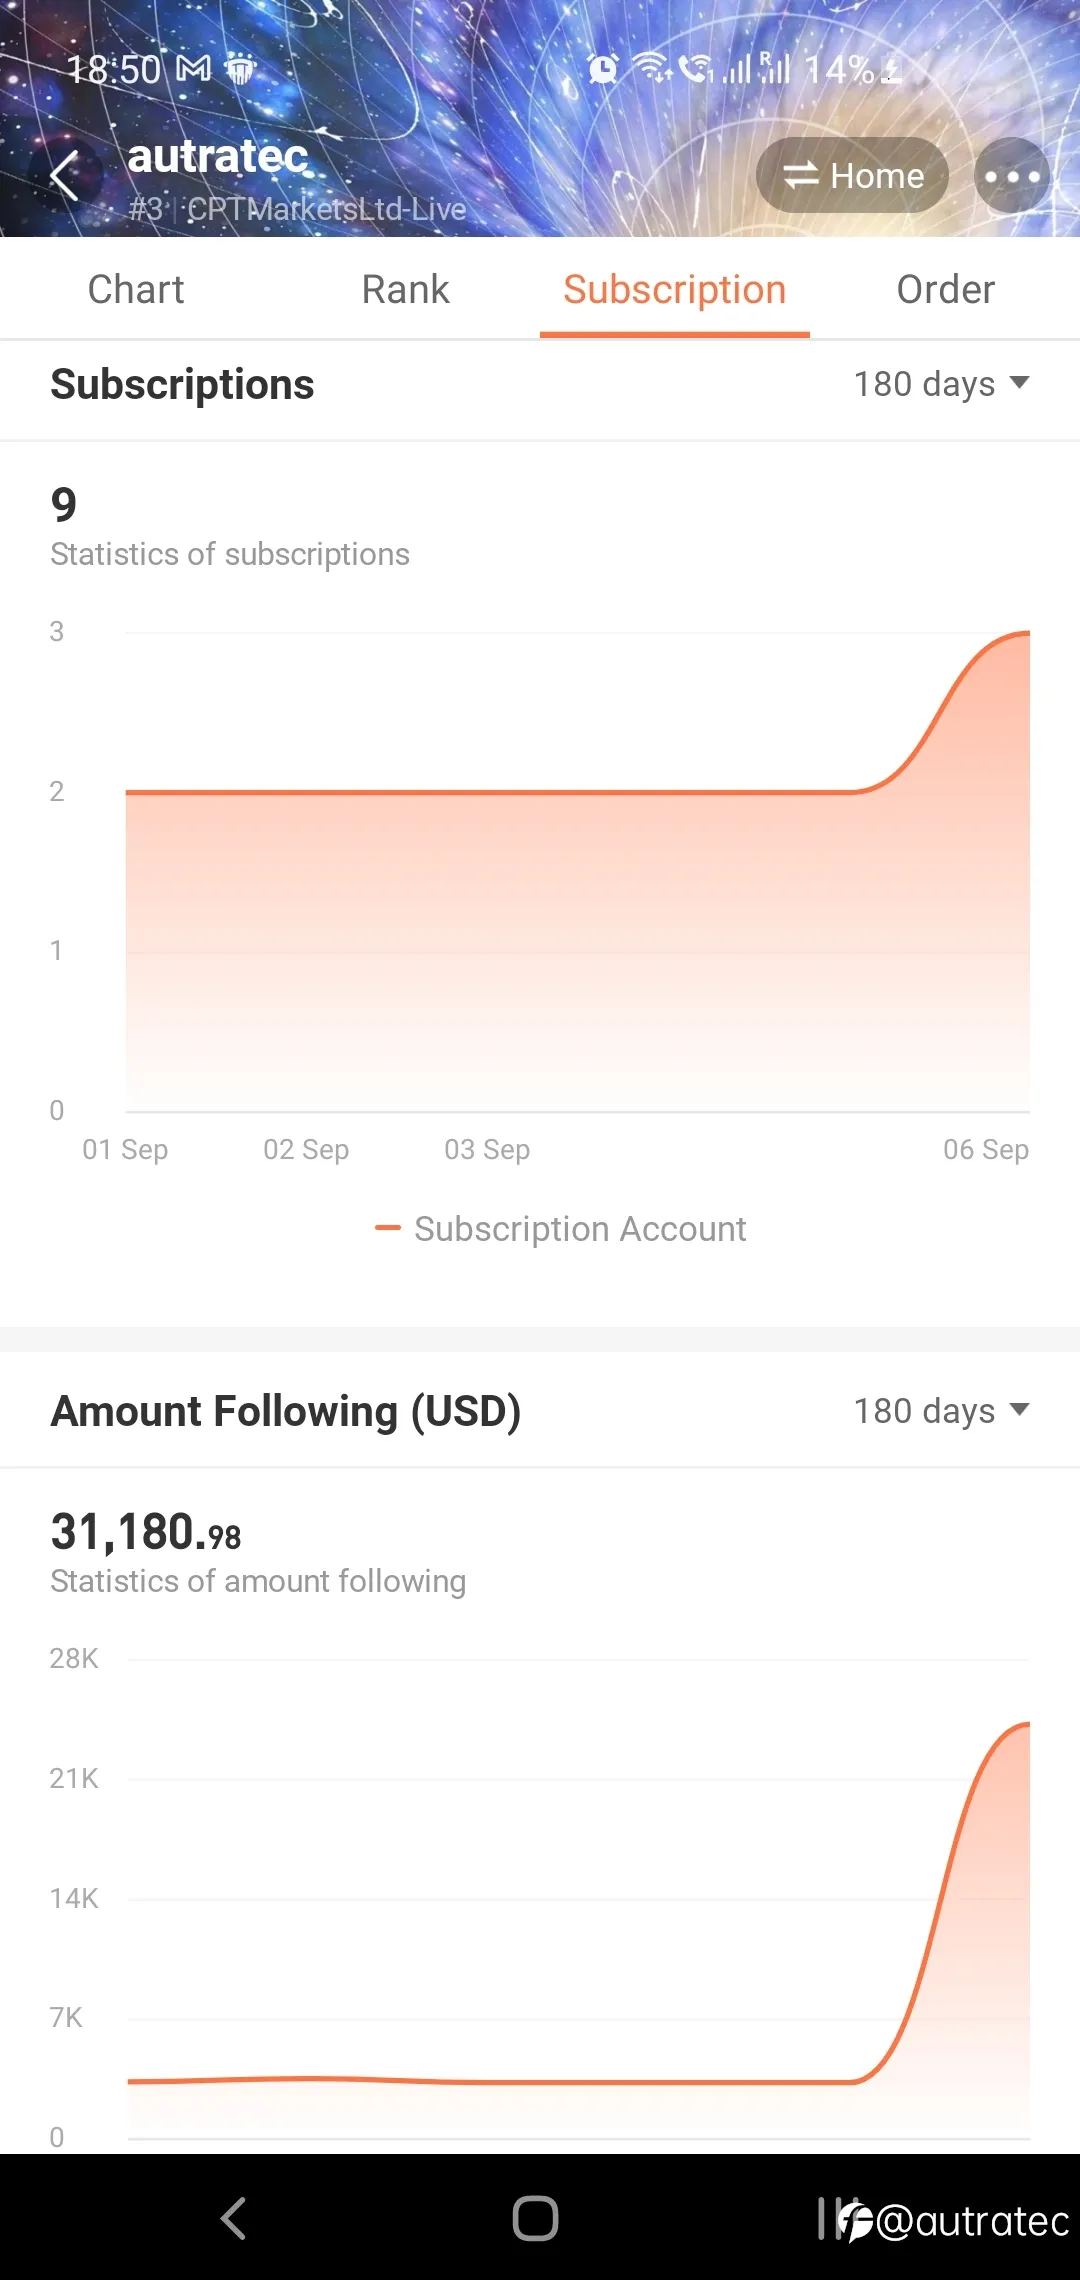This screenshot has width=1080, height=2280.
Task: Tap the 31,180.98 amount following figure
Action: [x=146, y=1532]
